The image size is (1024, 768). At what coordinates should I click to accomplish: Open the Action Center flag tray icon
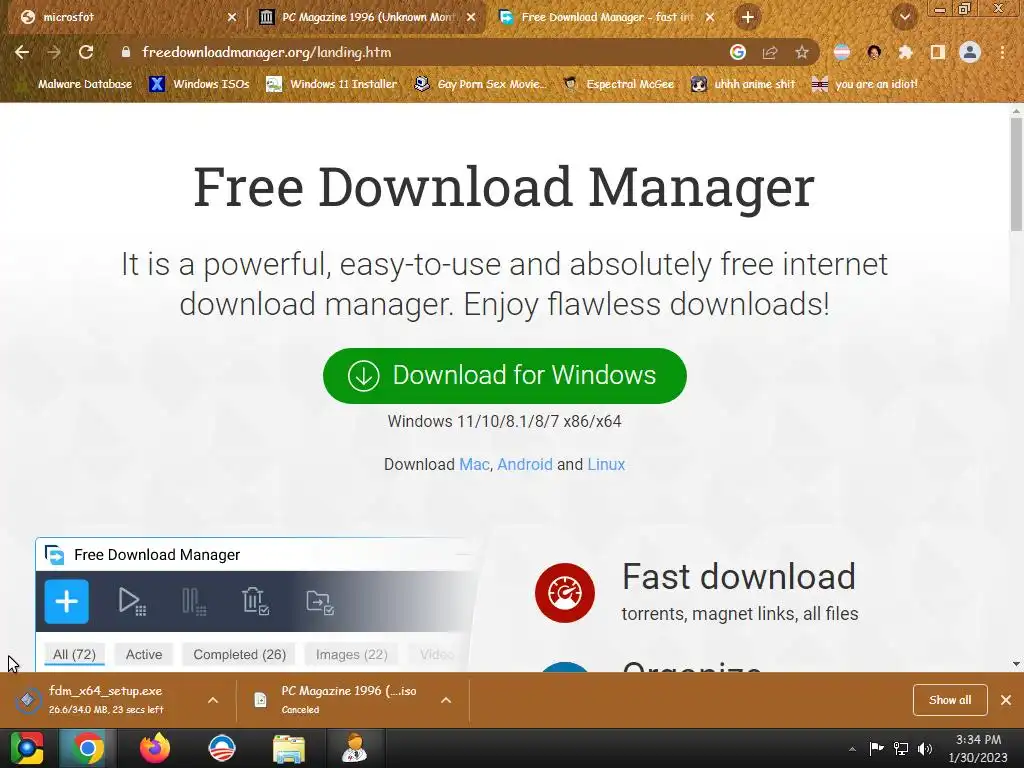click(876, 748)
